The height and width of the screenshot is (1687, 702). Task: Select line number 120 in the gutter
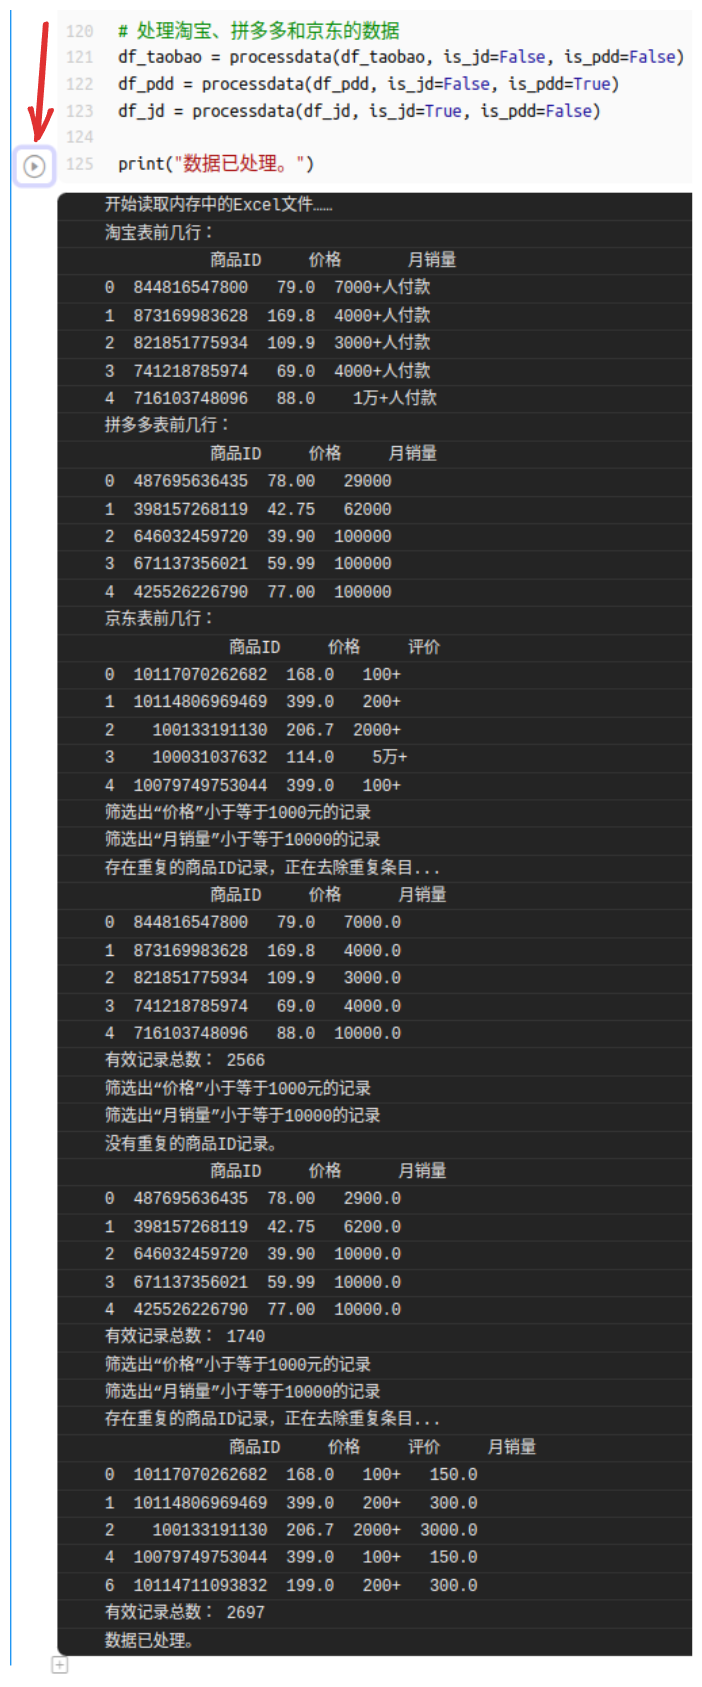click(x=79, y=31)
